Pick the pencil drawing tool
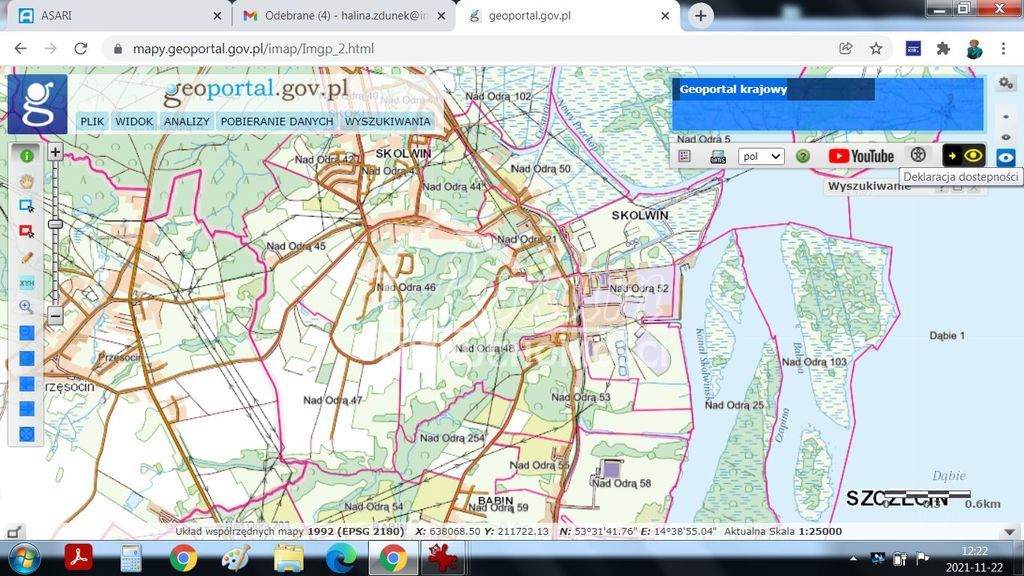The width and height of the screenshot is (1024, 576). click(27, 257)
